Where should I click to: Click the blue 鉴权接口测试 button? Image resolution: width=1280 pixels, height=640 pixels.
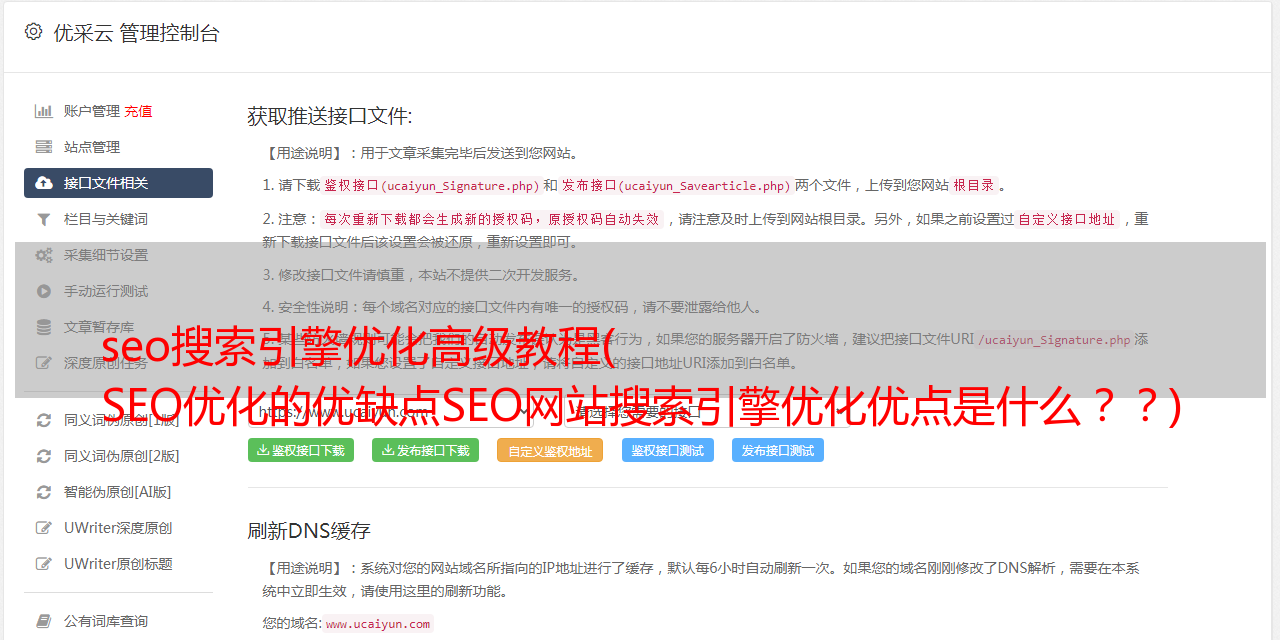click(x=668, y=450)
